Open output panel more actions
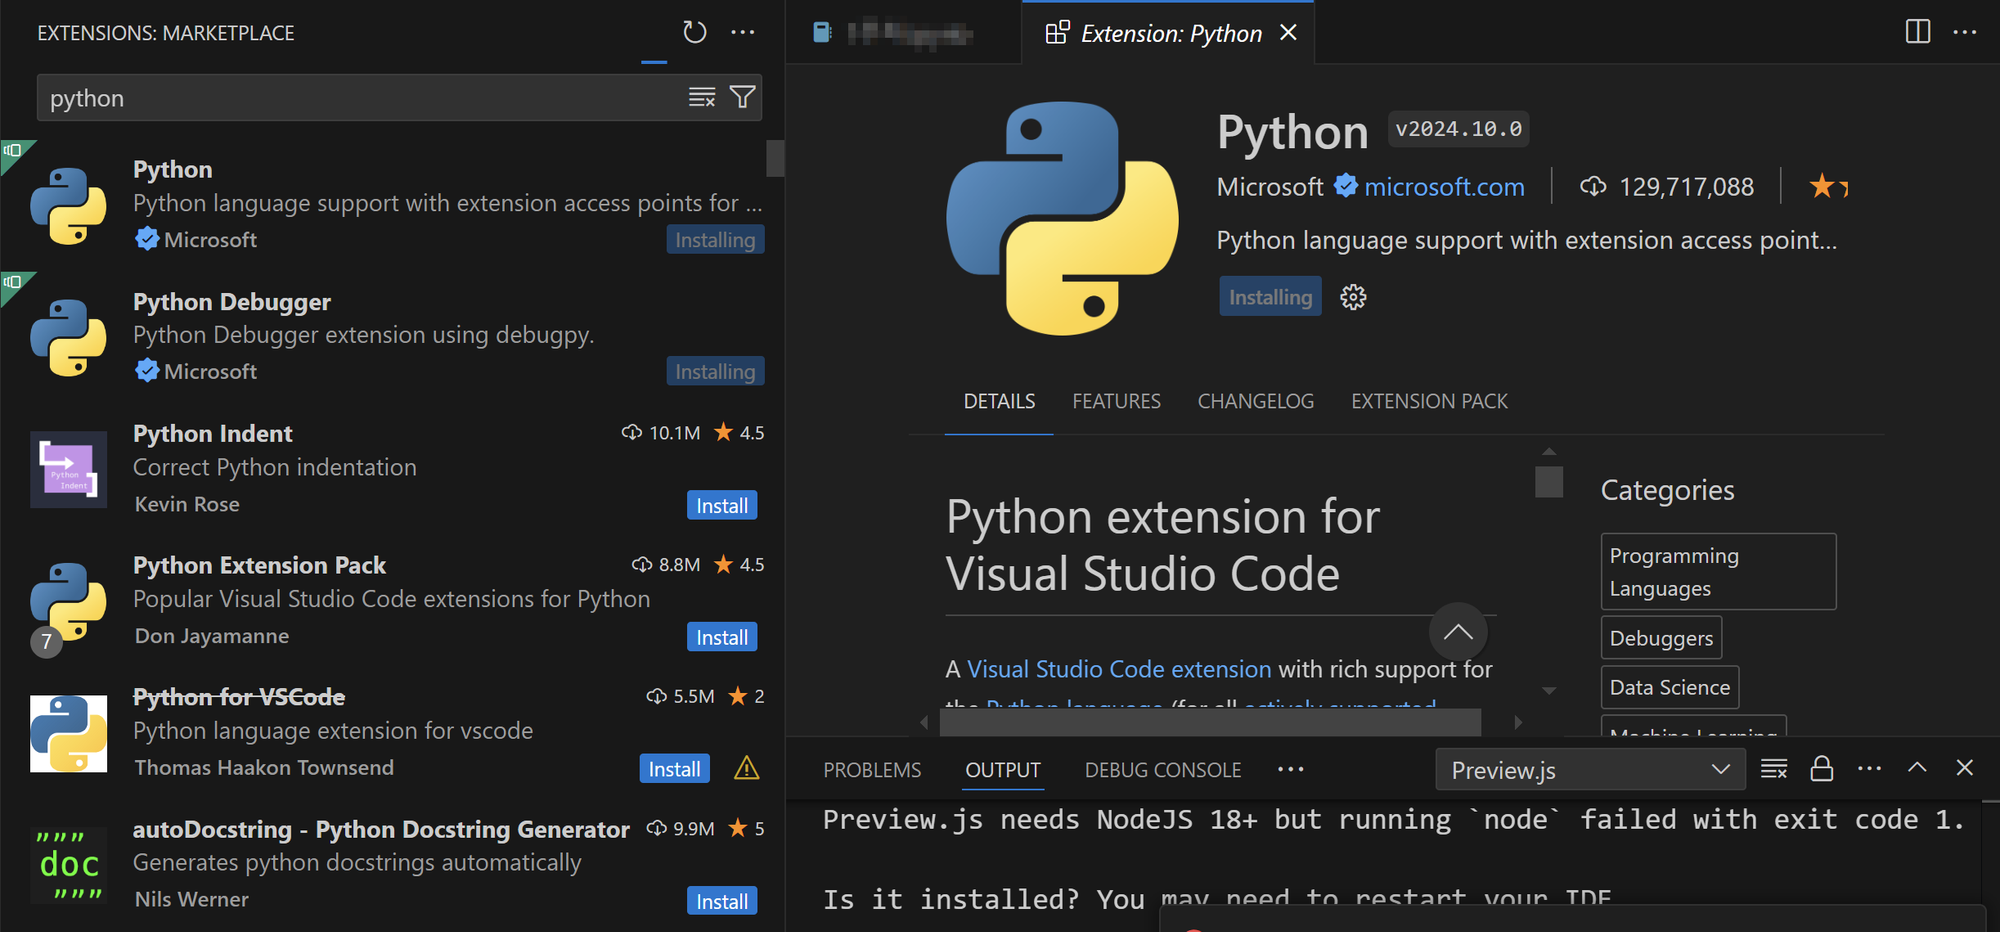 click(x=1869, y=768)
